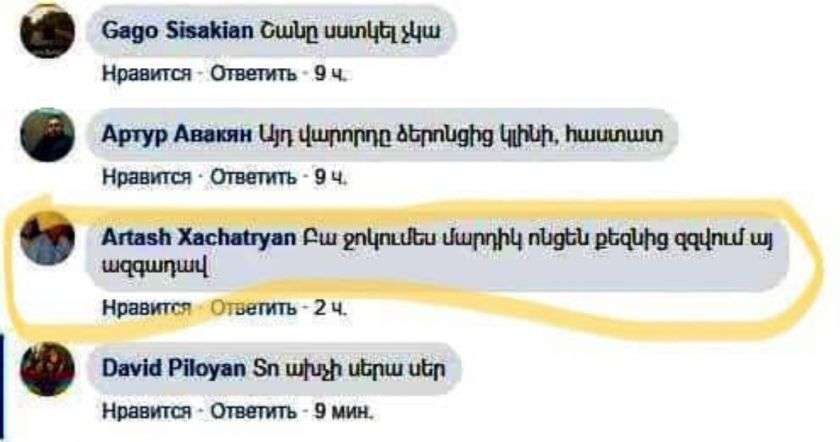Like Артур Авакян's comment with Нравится
This screenshot has width=840, height=442.
(146, 176)
